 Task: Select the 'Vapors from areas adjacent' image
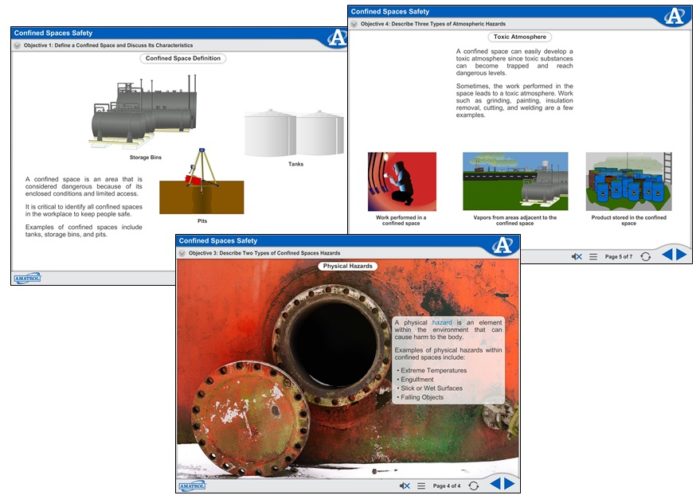[514, 181]
